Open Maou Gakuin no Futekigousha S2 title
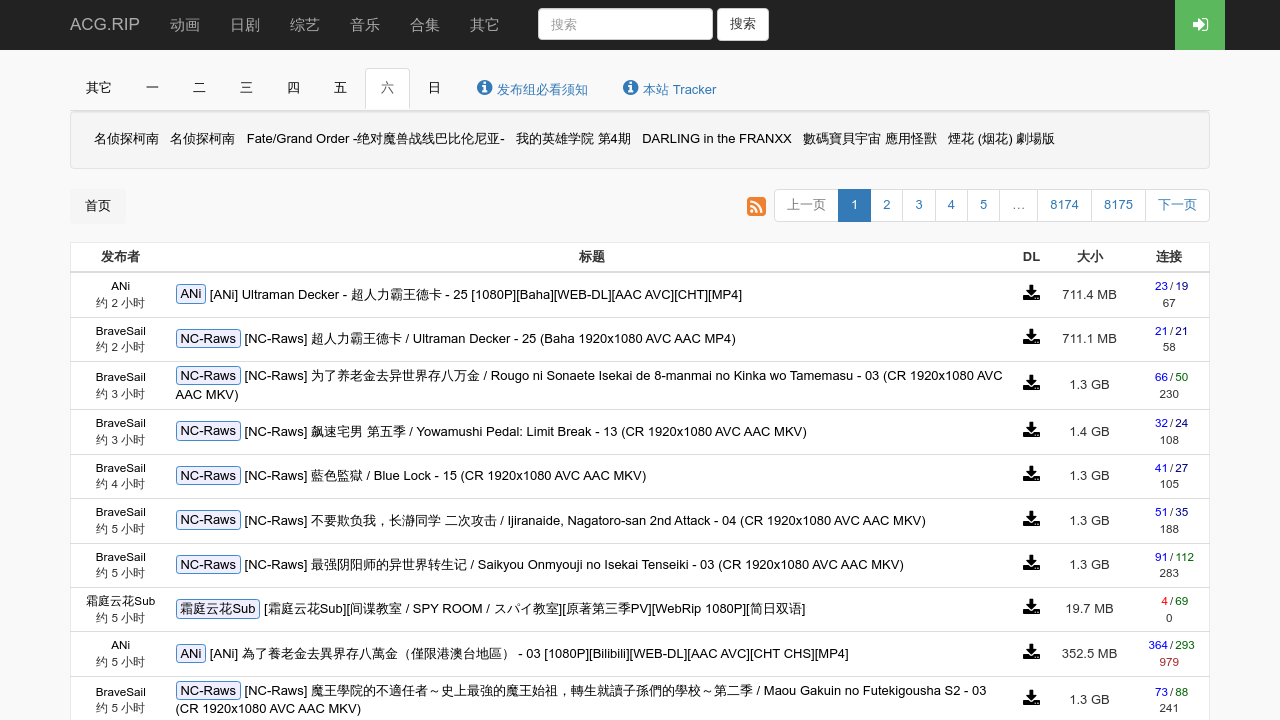 point(581,699)
